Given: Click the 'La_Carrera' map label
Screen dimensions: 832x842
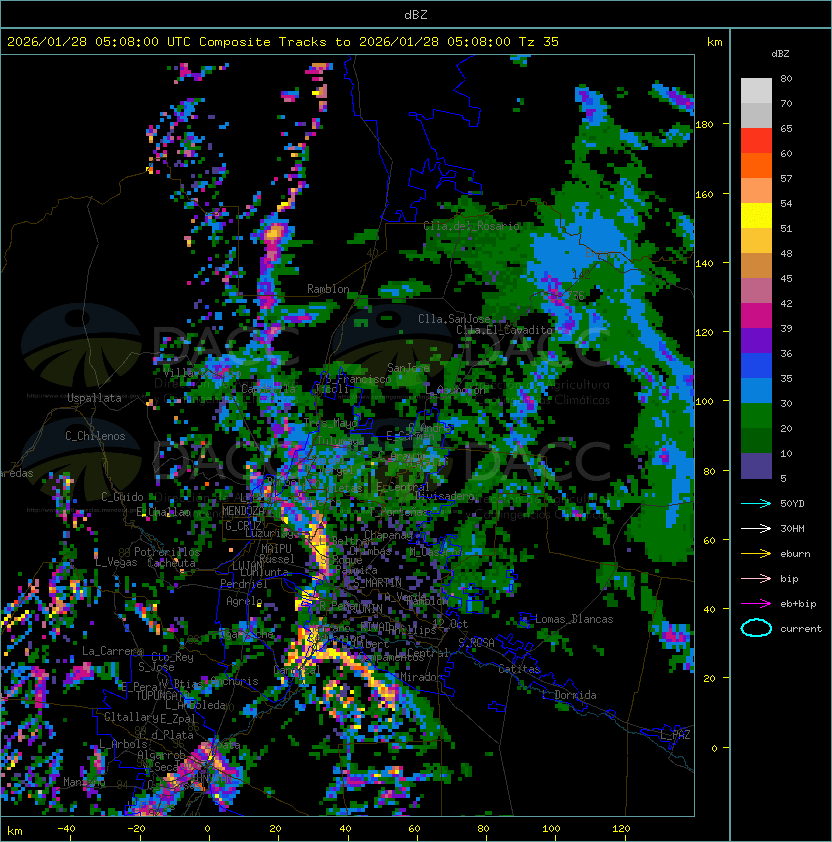Looking at the screenshot, I should click(x=112, y=651).
